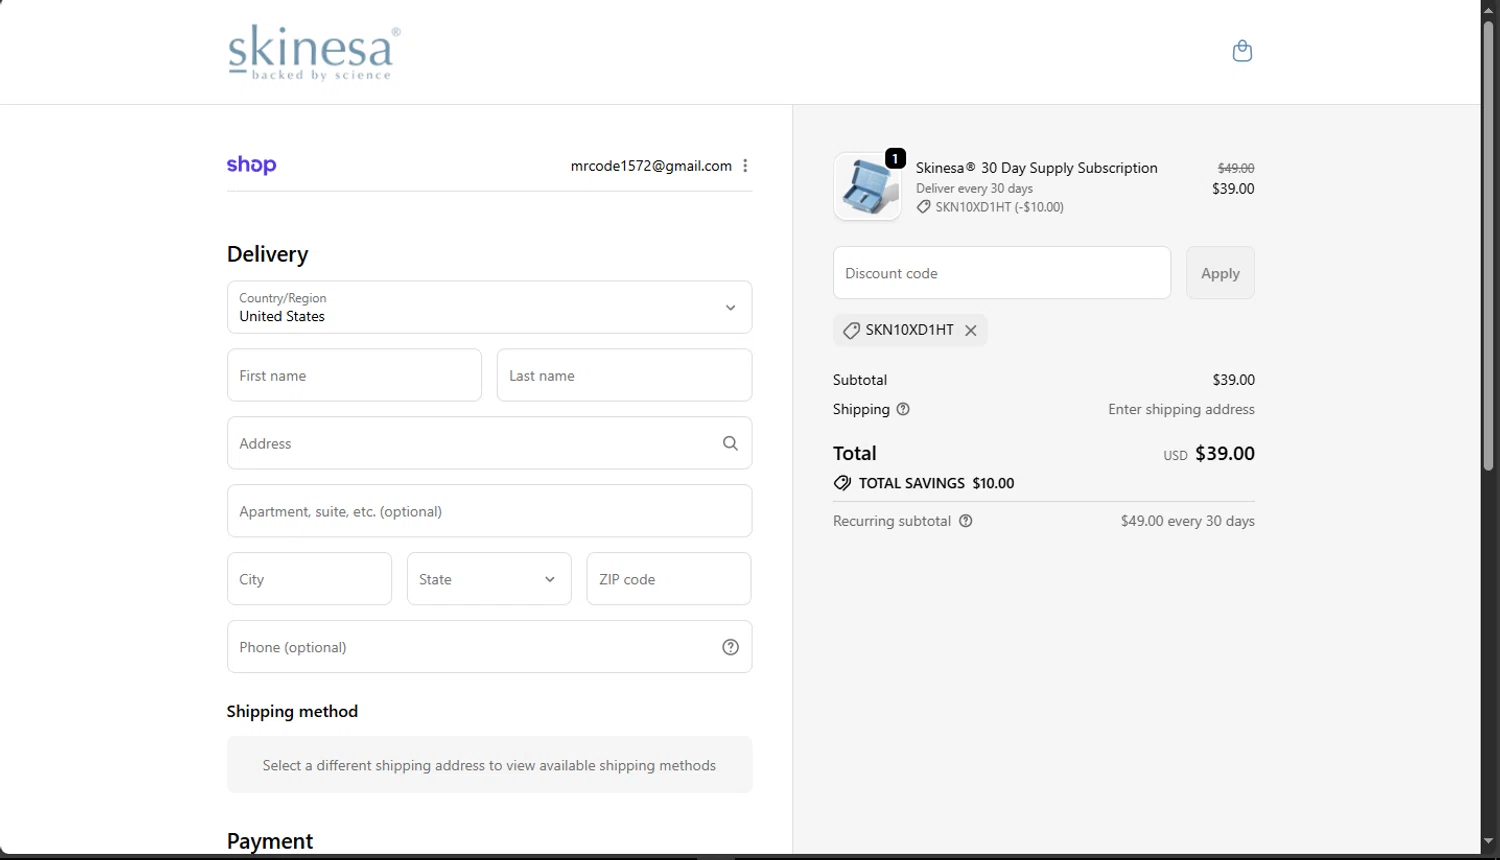Click the Total Savings tag icon
Image resolution: width=1500 pixels, height=860 pixels.
click(x=842, y=483)
